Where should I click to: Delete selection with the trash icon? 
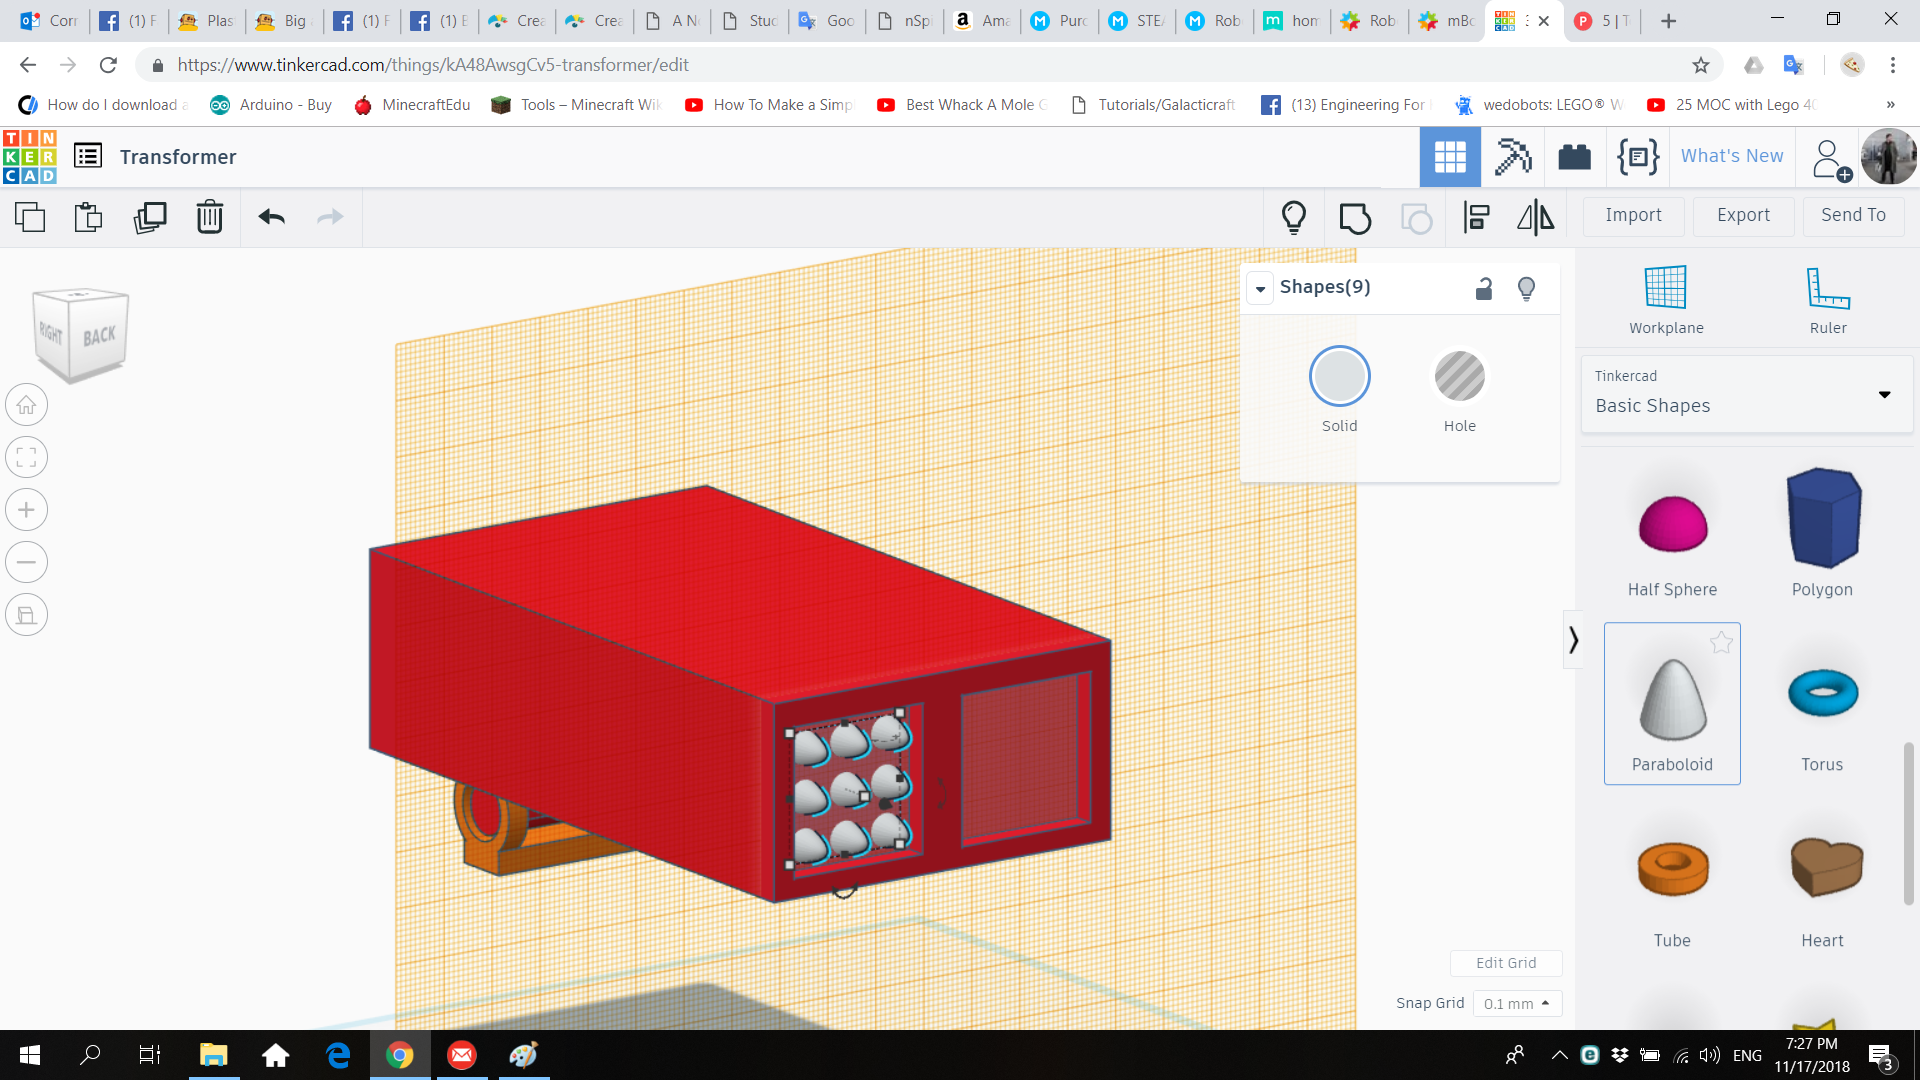point(210,217)
